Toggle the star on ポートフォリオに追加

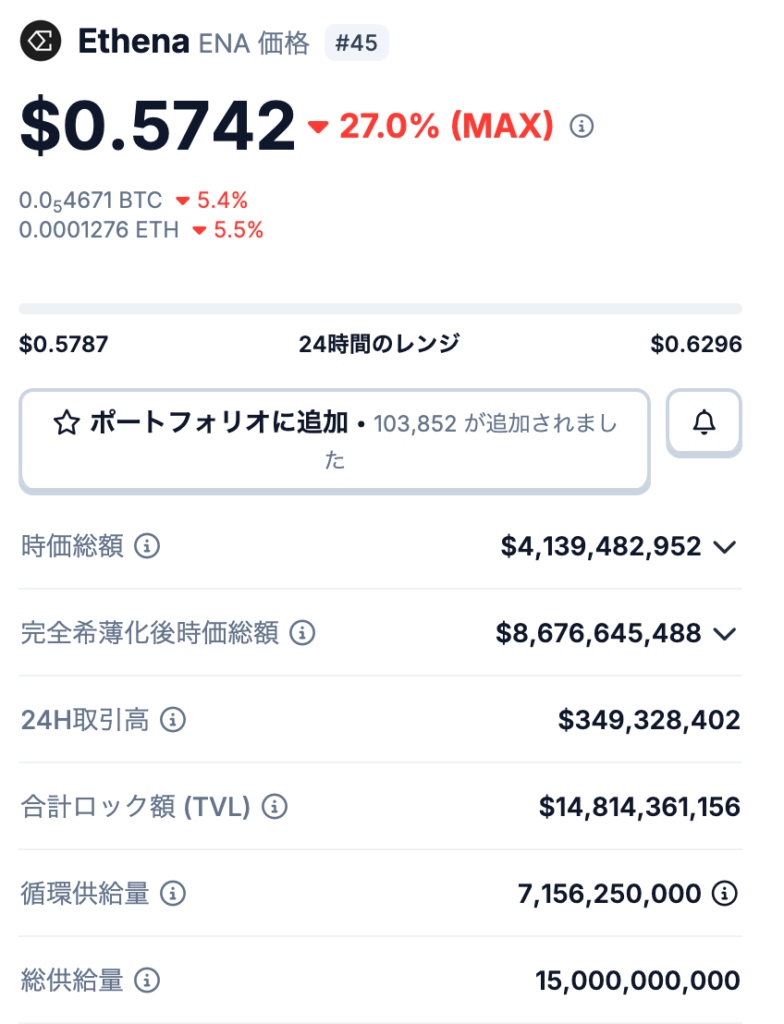(66, 424)
